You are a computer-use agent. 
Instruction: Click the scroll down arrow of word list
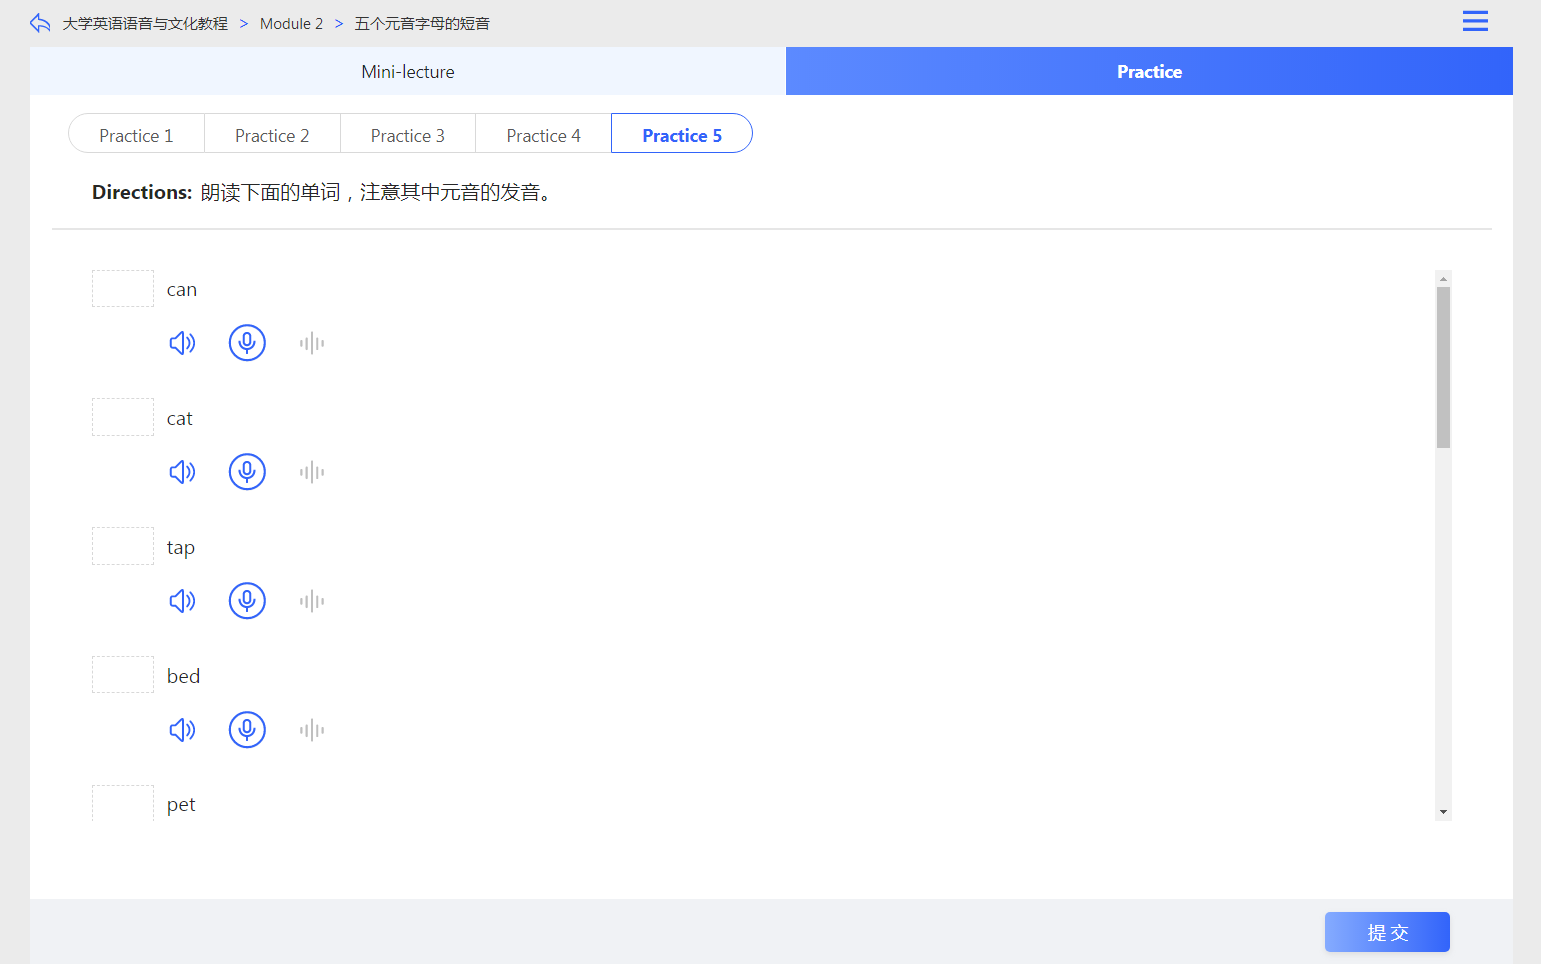click(1443, 812)
